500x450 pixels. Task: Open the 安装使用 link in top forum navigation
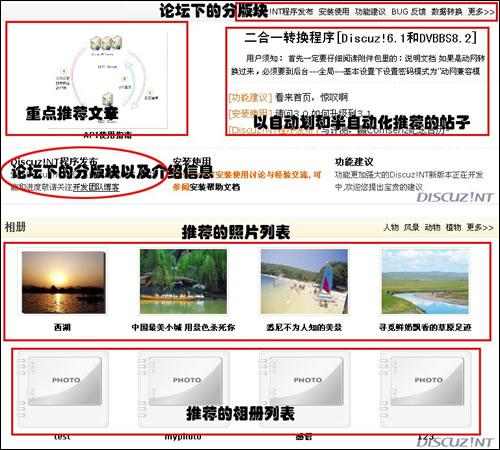click(334, 12)
